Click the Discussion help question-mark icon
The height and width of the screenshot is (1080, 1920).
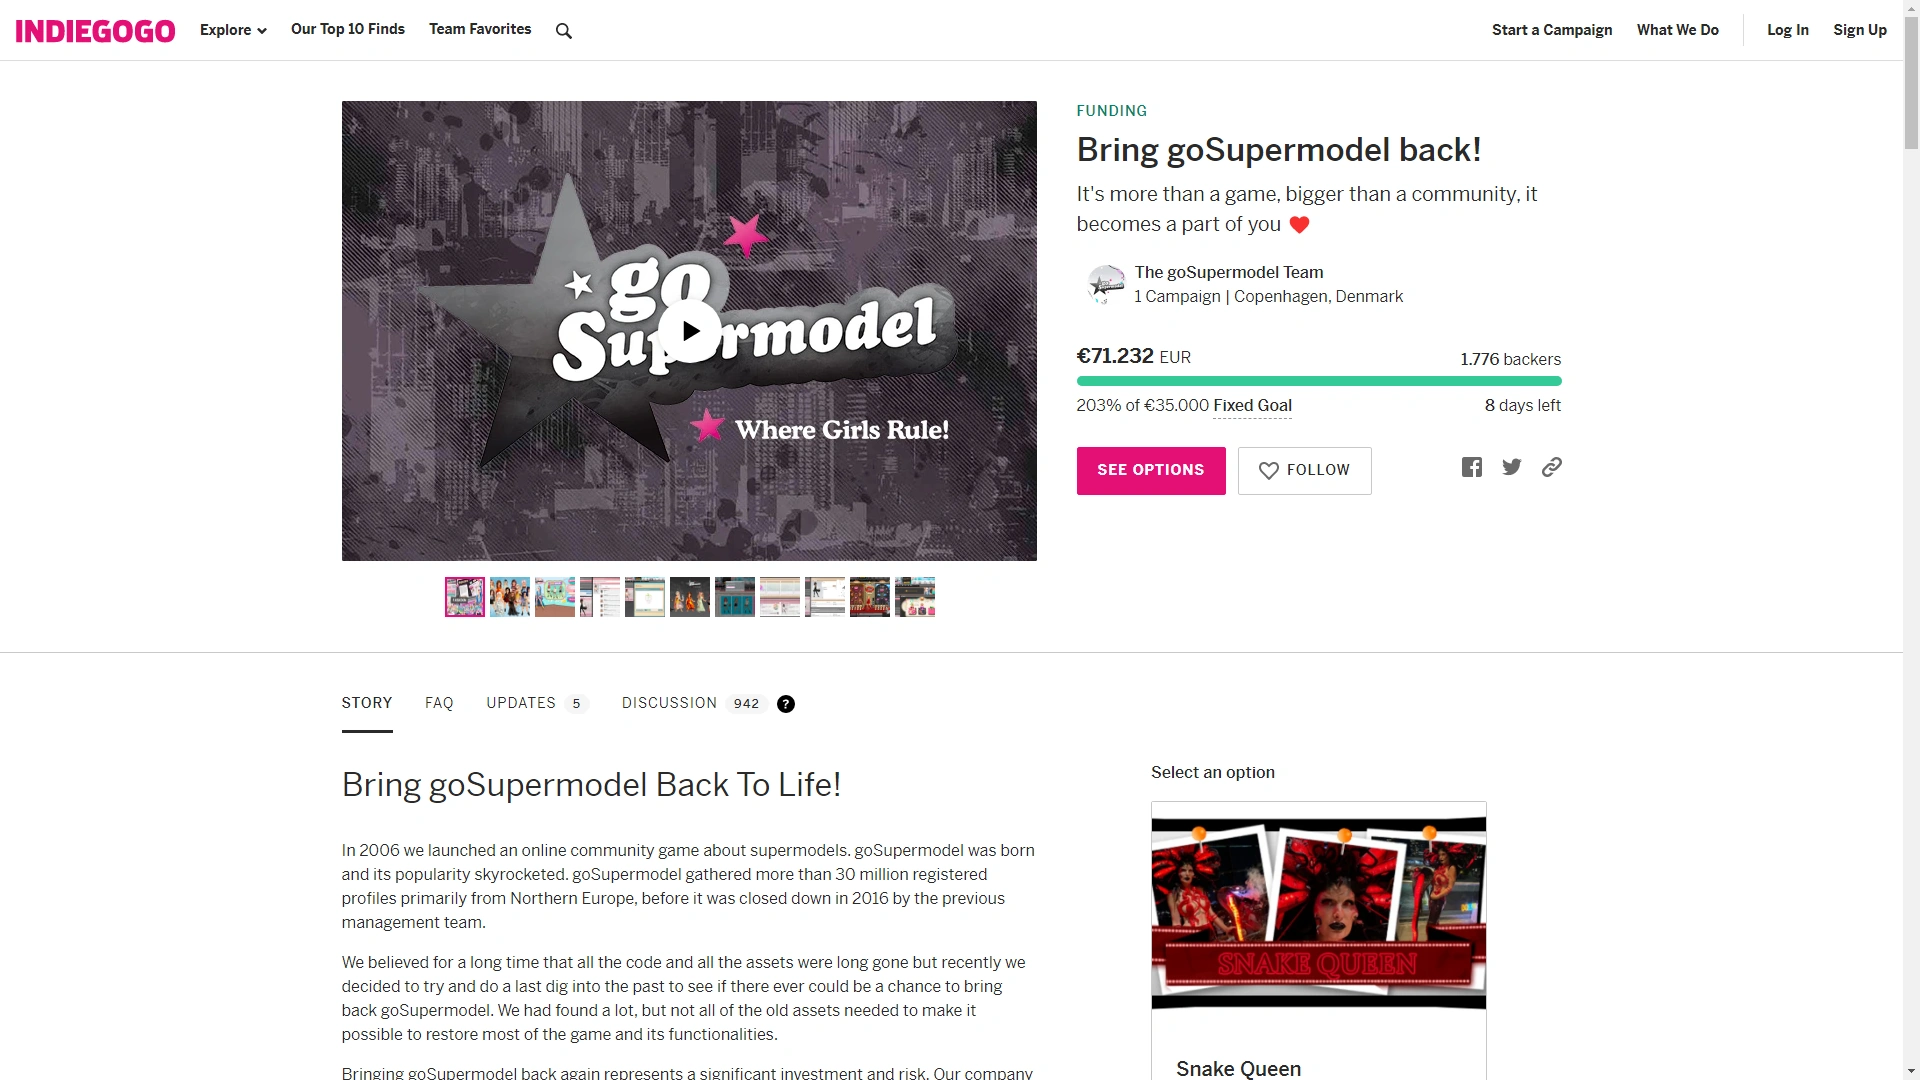pyautogui.click(x=786, y=704)
